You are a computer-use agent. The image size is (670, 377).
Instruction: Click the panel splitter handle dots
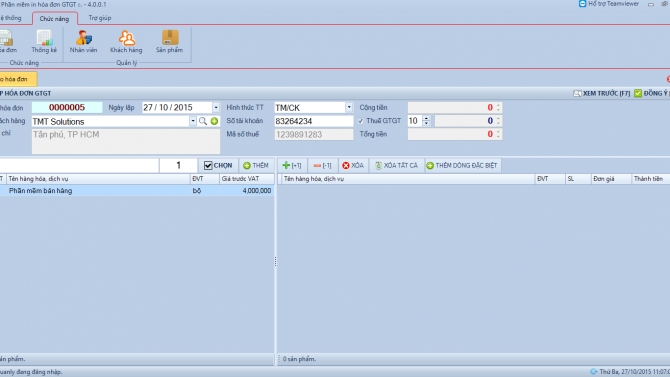coord(276,261)
